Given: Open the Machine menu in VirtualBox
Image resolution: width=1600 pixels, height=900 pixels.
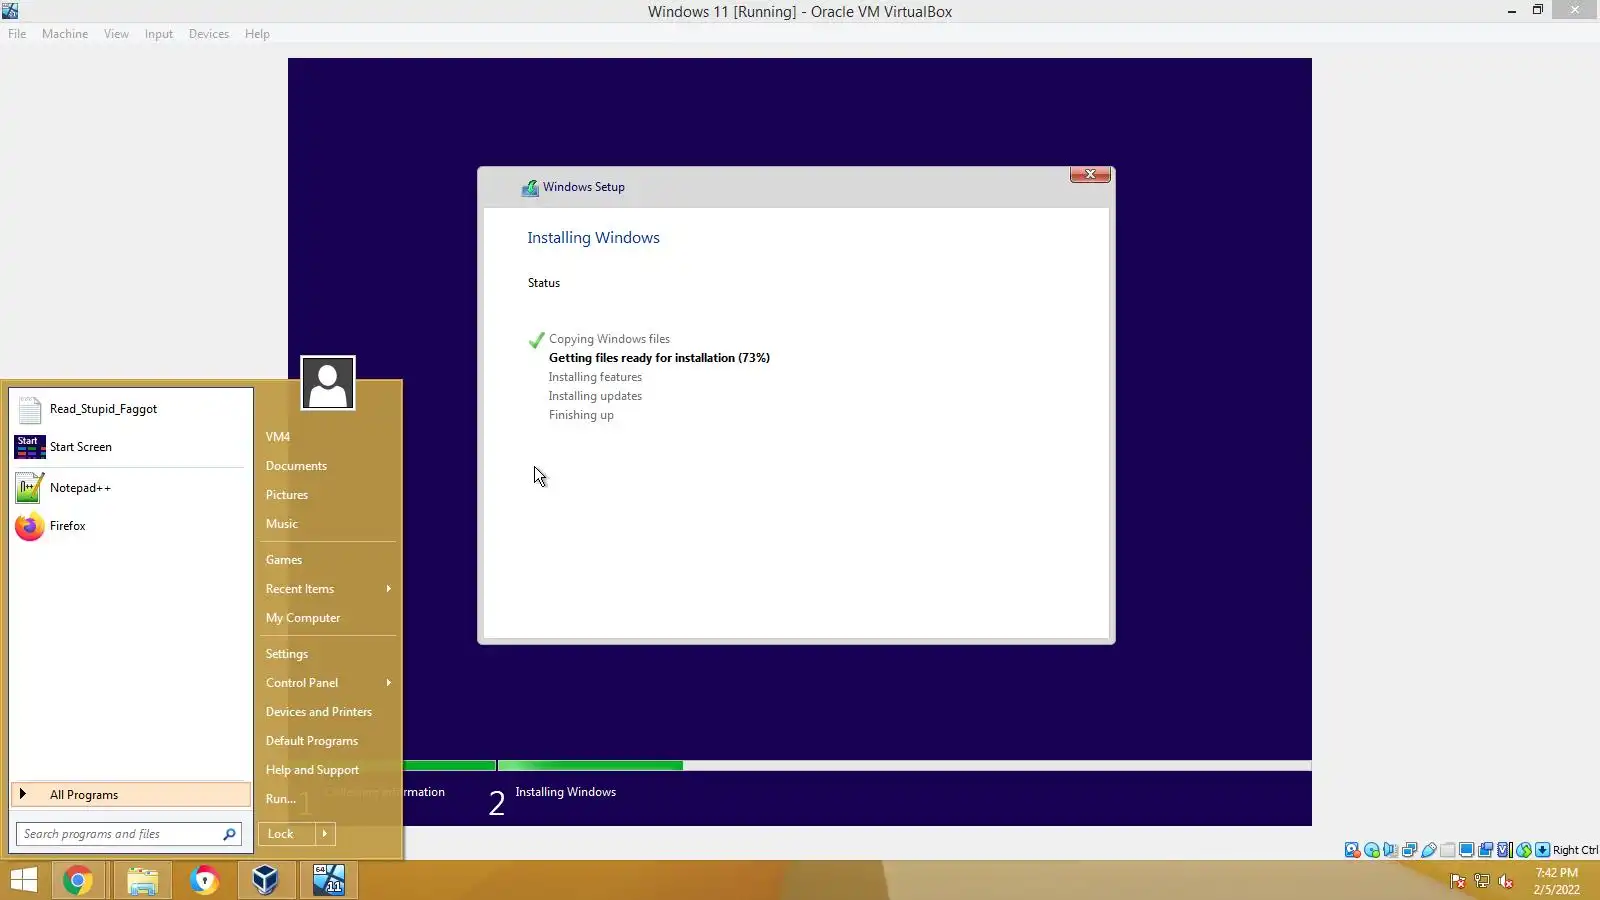Looking at the screenshot, I should click(65, 34).
